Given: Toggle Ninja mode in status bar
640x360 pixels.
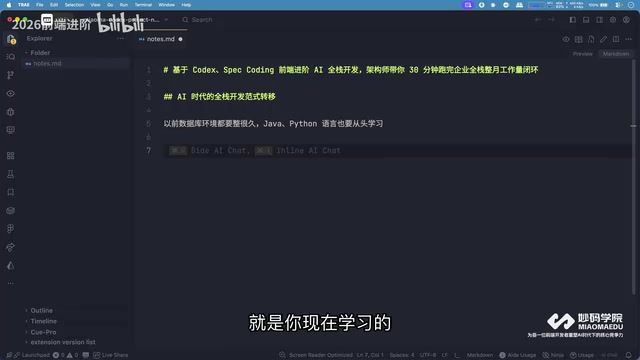Looking at the screenshot, I should (x=553, y=355).
